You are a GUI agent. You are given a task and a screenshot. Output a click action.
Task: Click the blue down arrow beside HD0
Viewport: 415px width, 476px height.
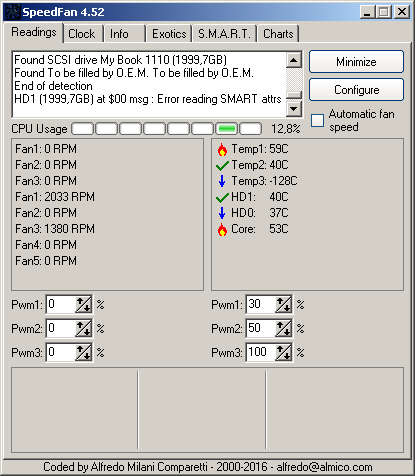[x=222, y=213]
